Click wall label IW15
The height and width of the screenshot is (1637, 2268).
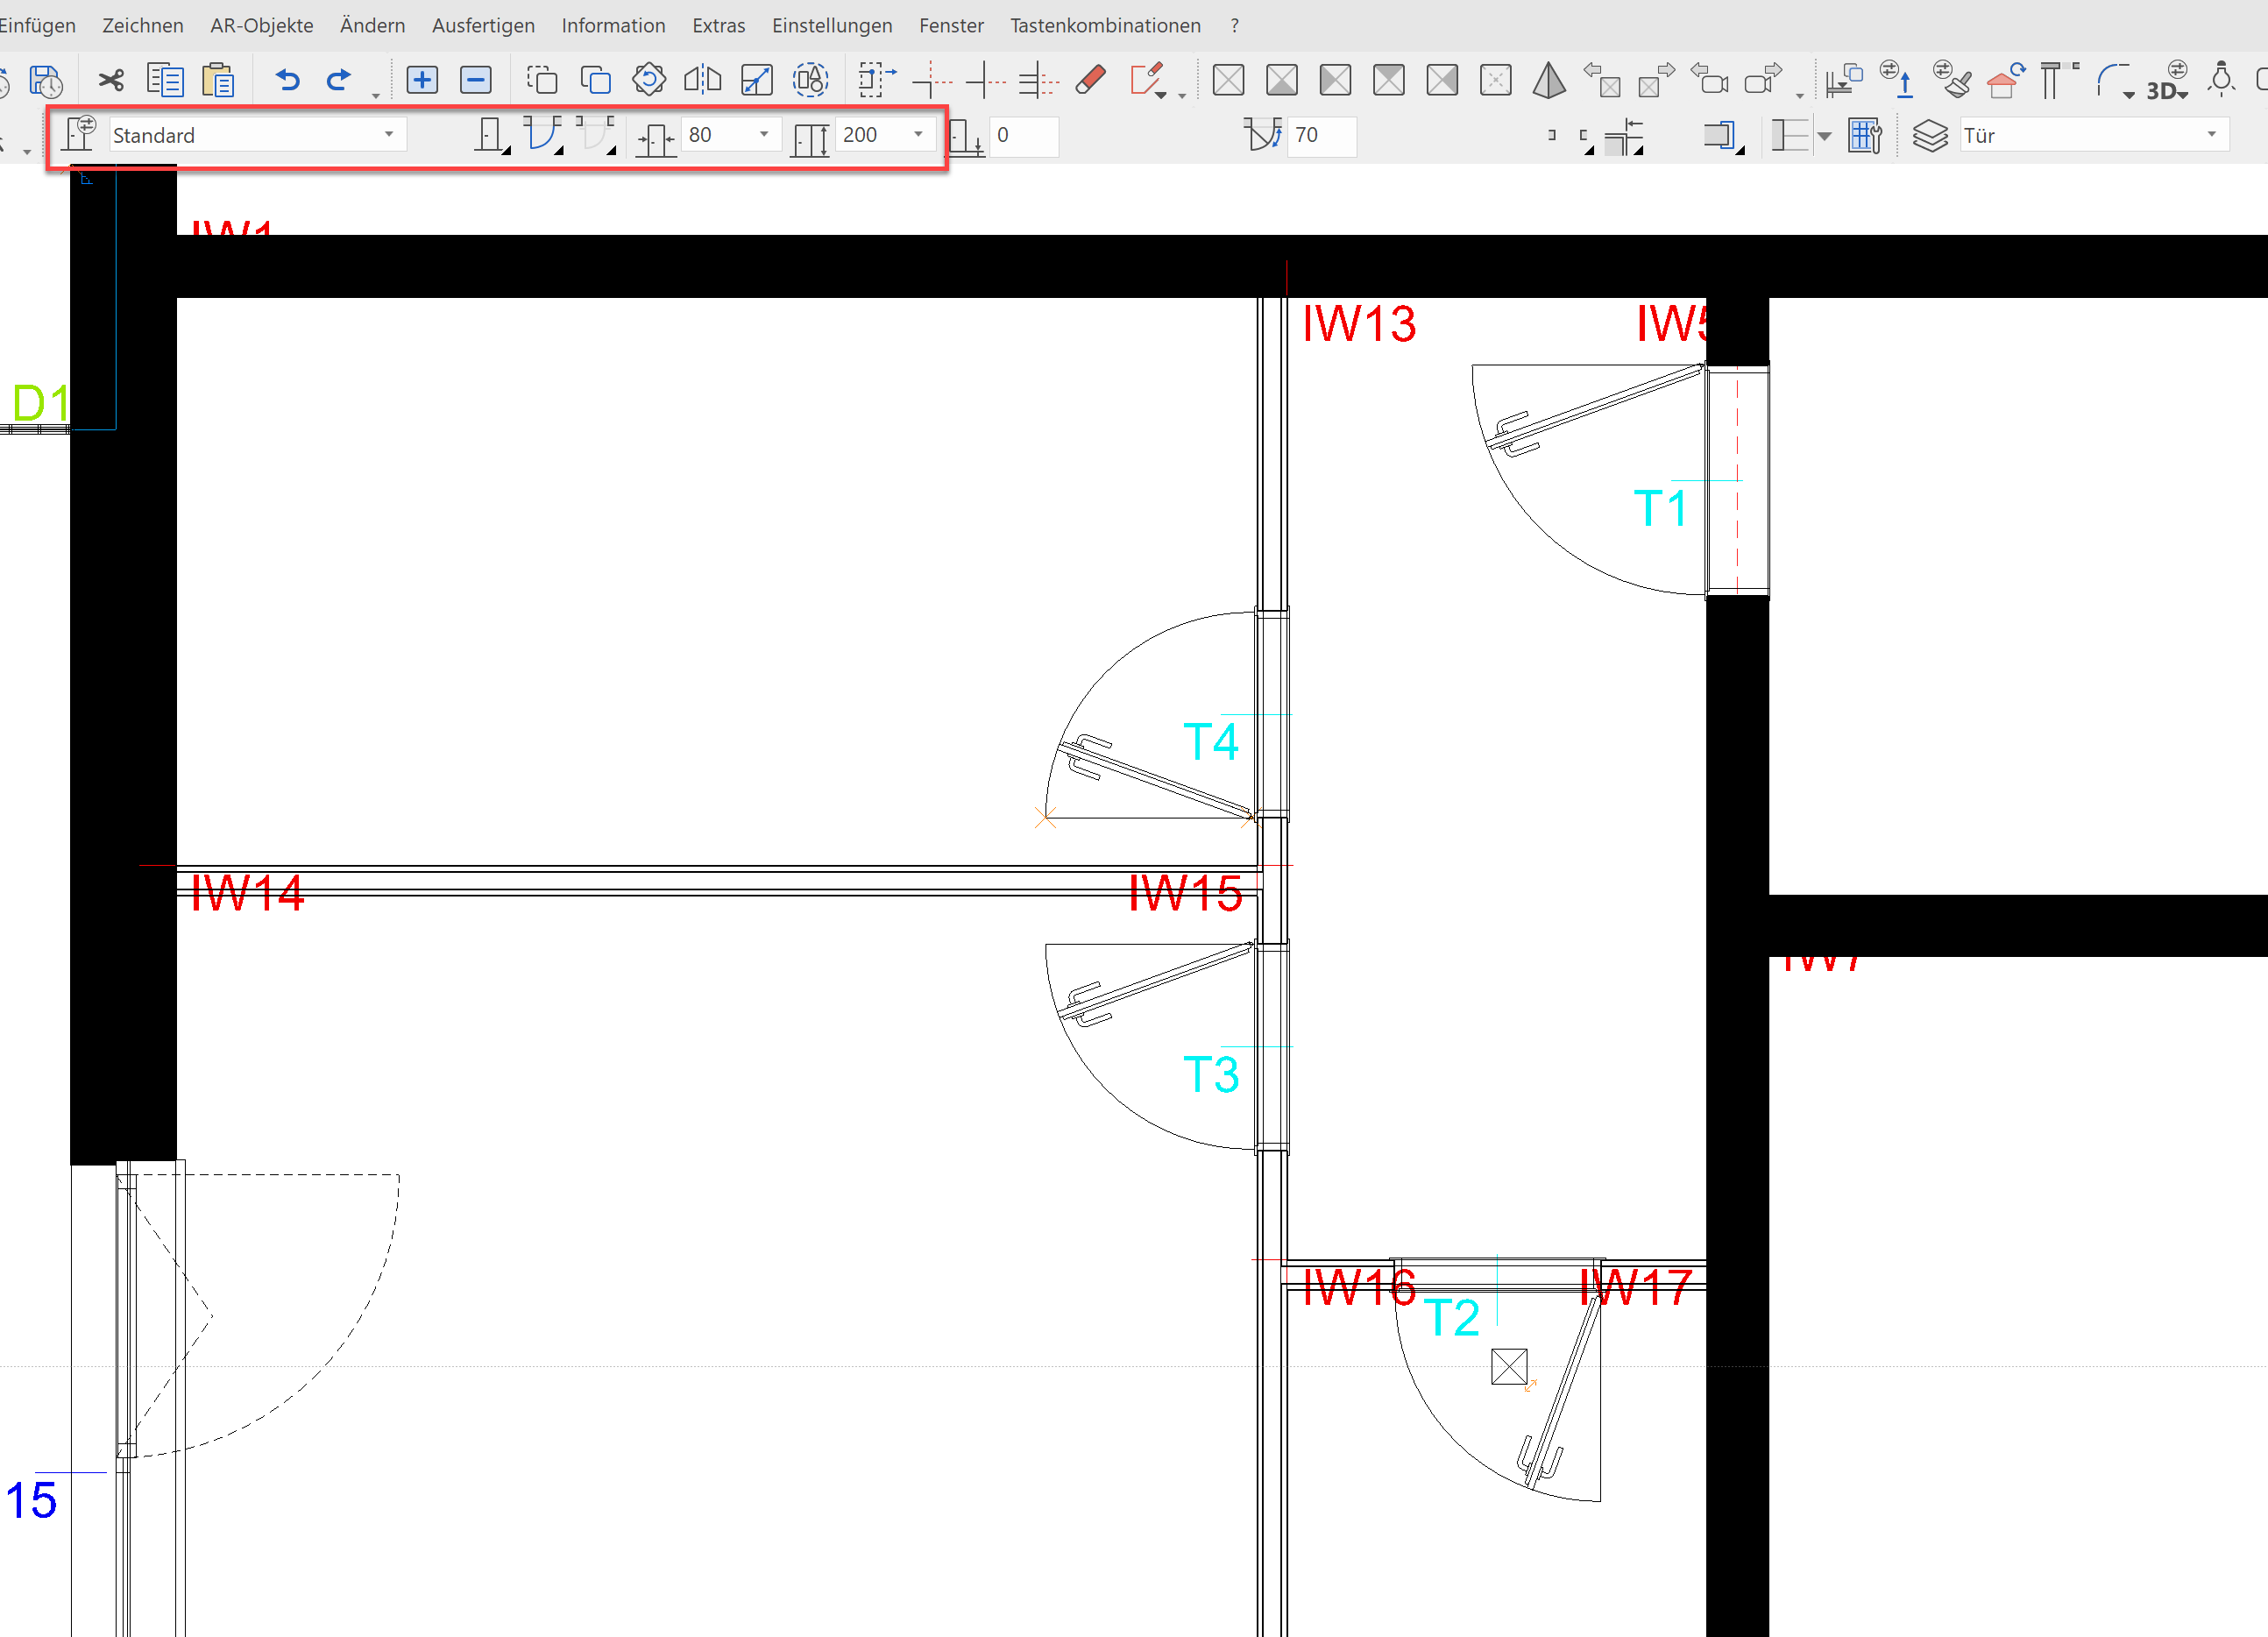pos(1185,892)
